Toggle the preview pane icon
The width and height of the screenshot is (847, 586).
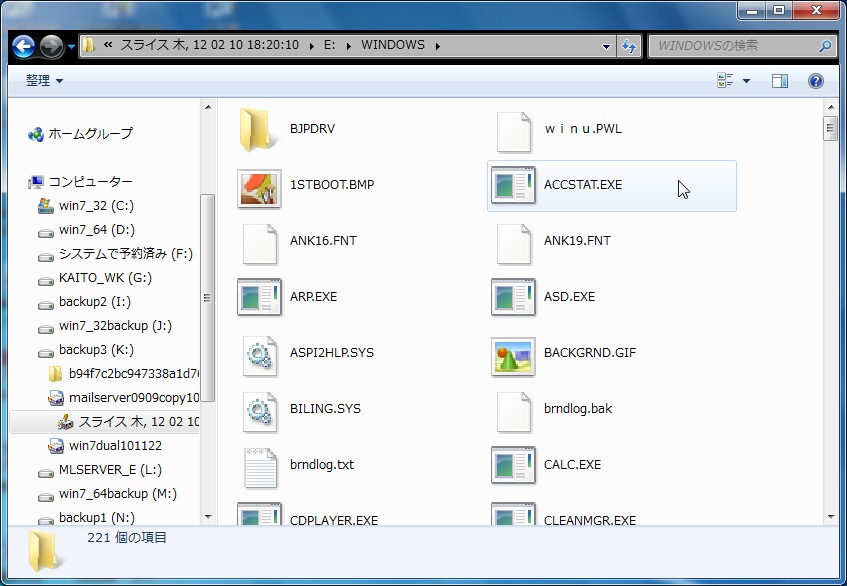click(x=780, y=81)
